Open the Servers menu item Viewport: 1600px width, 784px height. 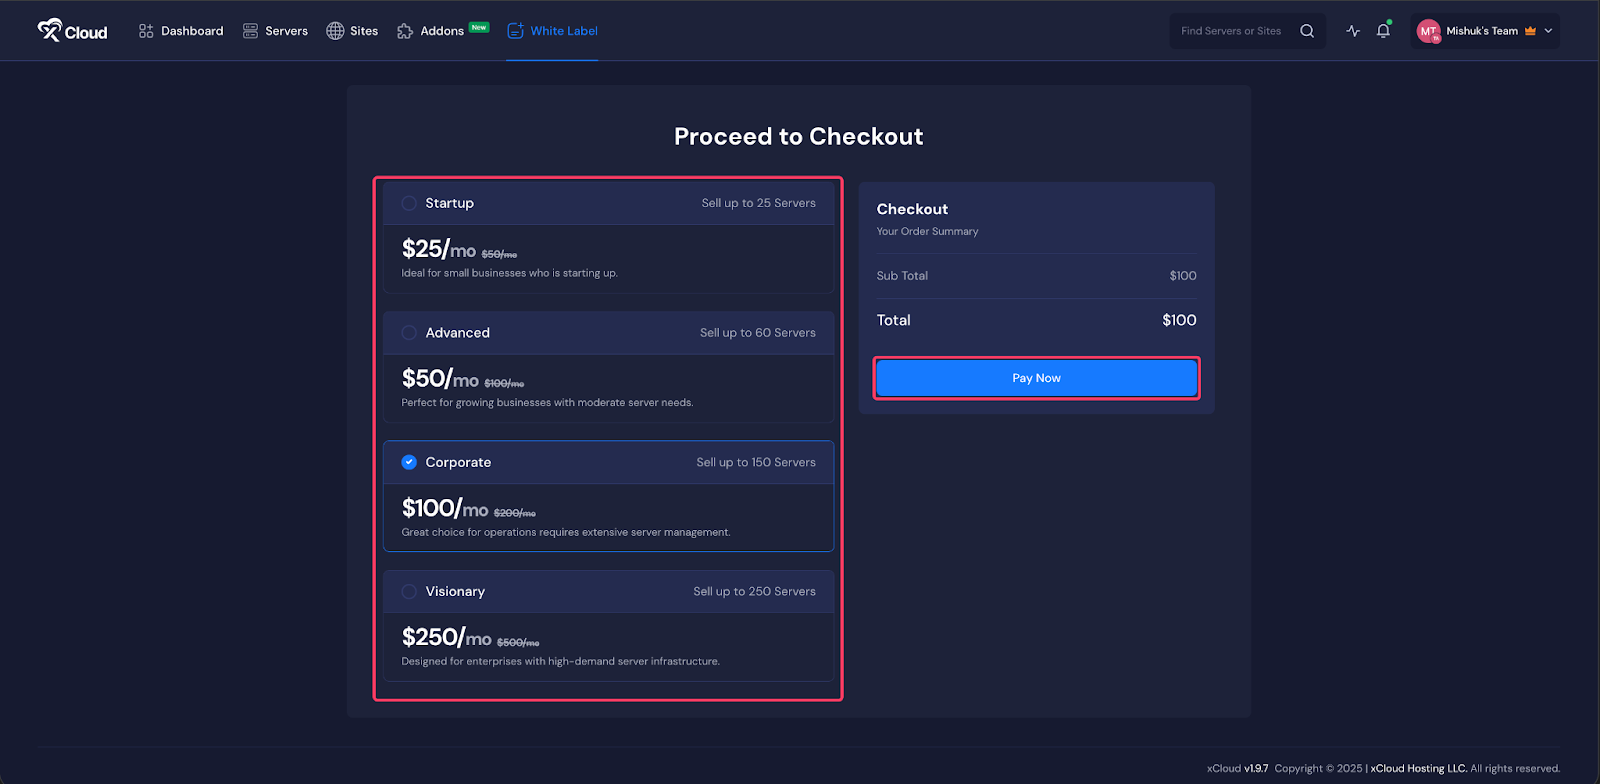pyautogui.click(x=286, y=31)
